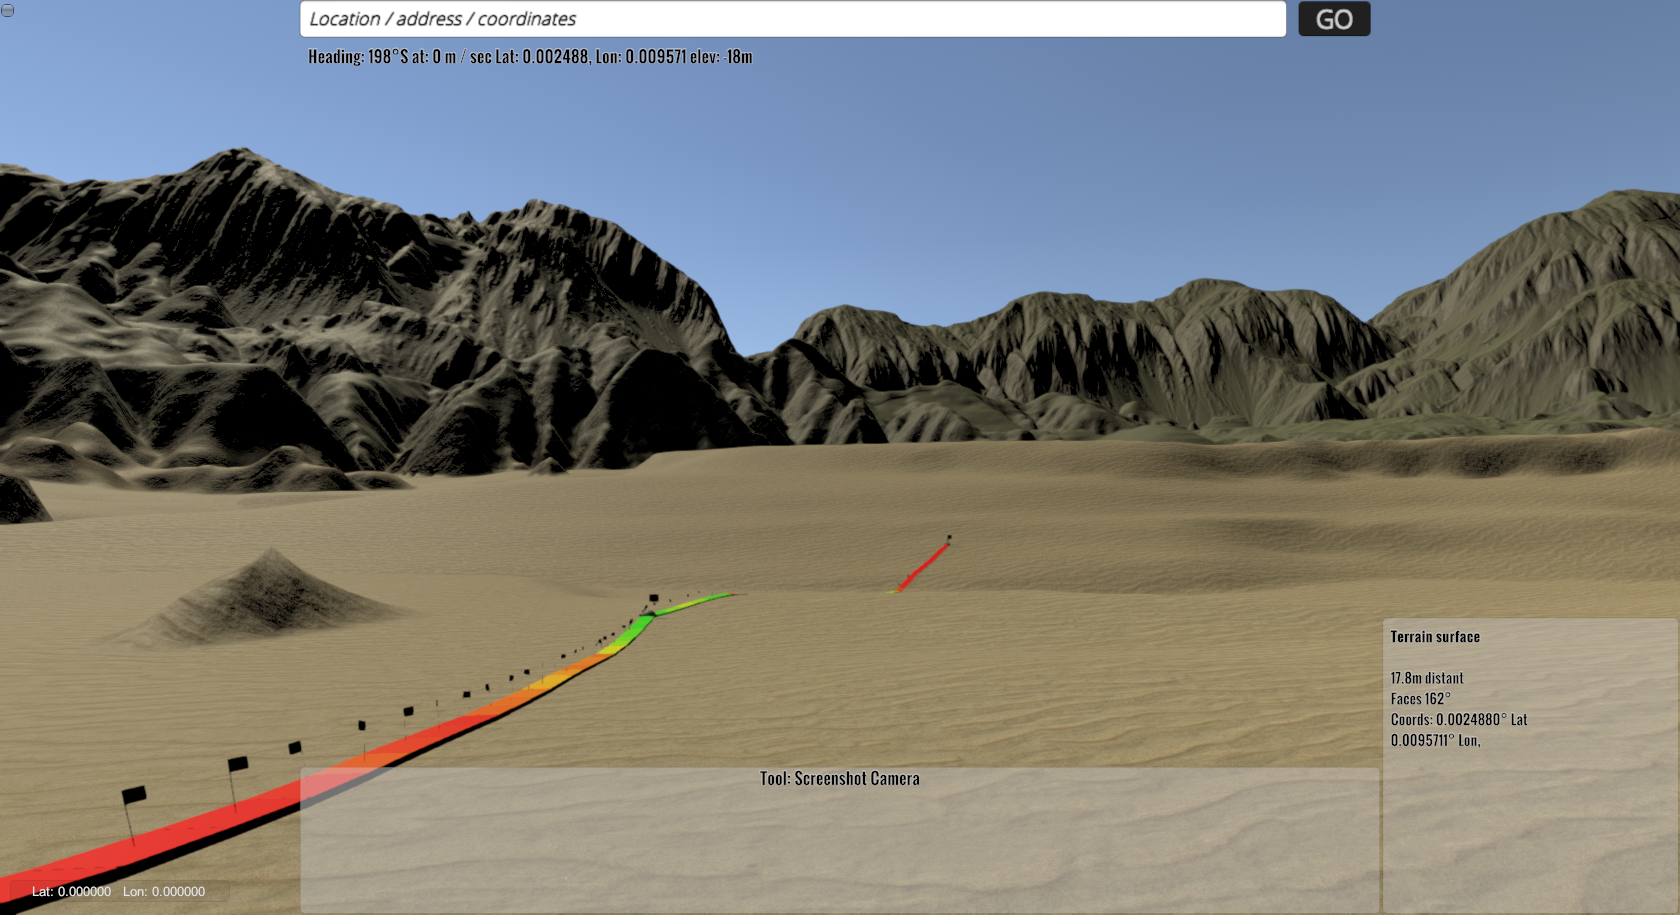
Task: Select the nearest large black flag marker
Action: point(133,796)
